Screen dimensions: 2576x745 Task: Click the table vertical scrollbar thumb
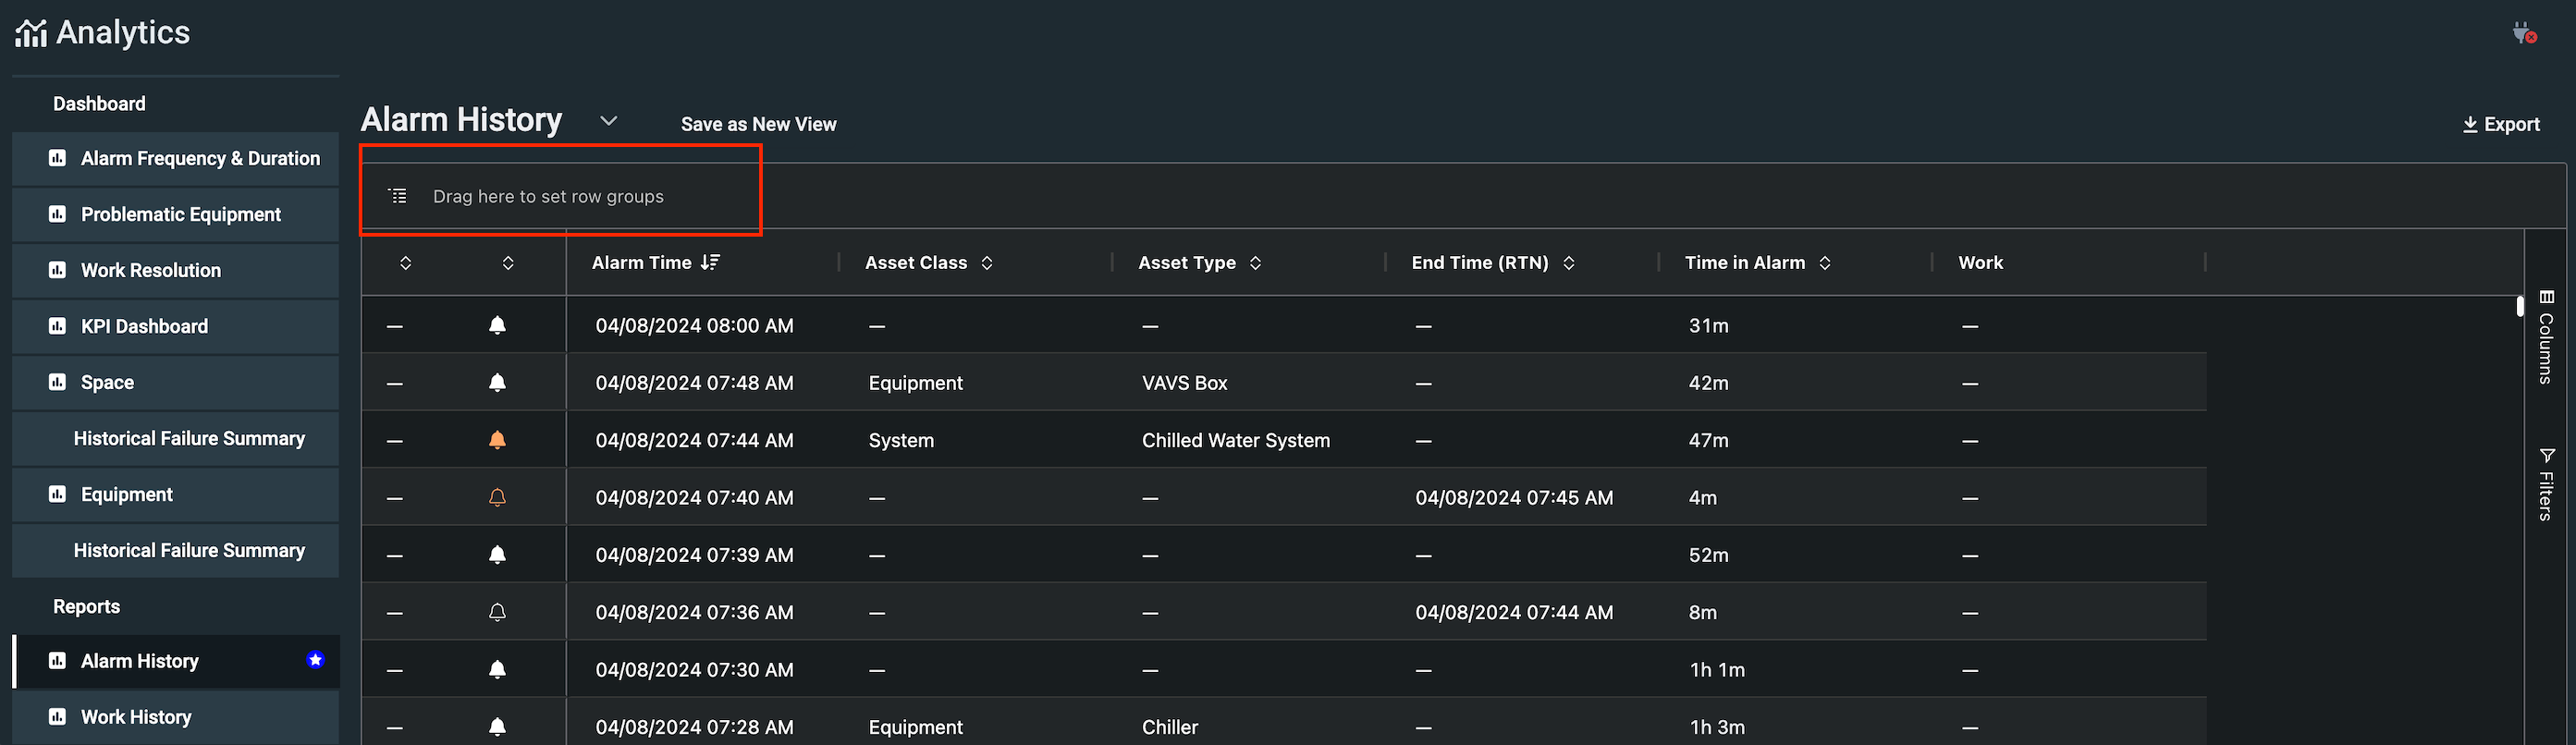point(2520,306)
